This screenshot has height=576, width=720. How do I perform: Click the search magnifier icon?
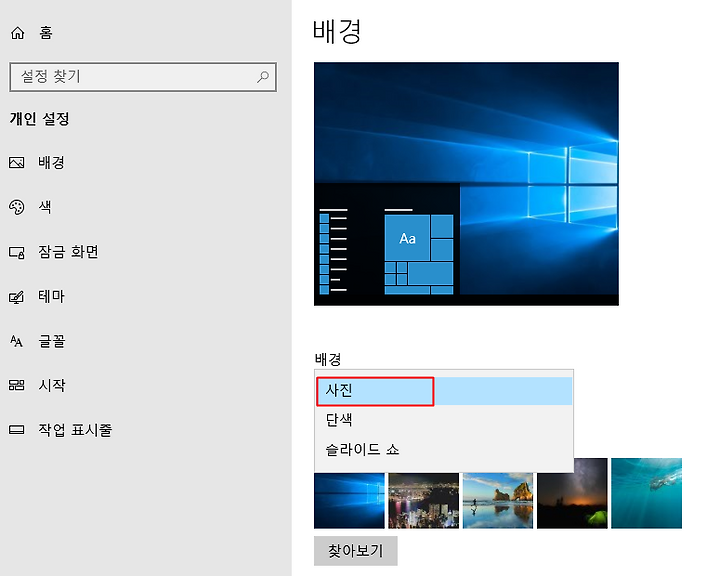point(263,77)
